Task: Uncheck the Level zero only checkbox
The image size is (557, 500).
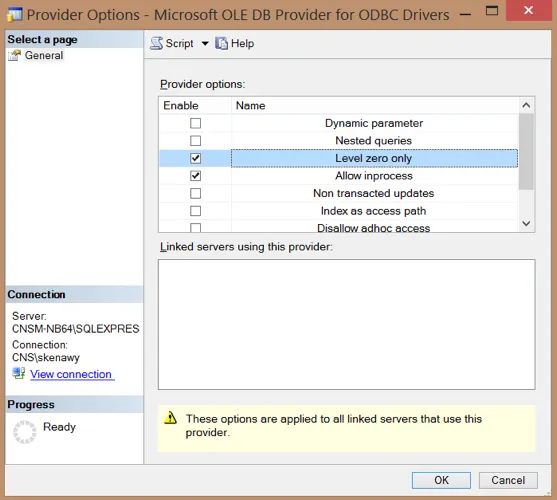Action: point(195,158)
